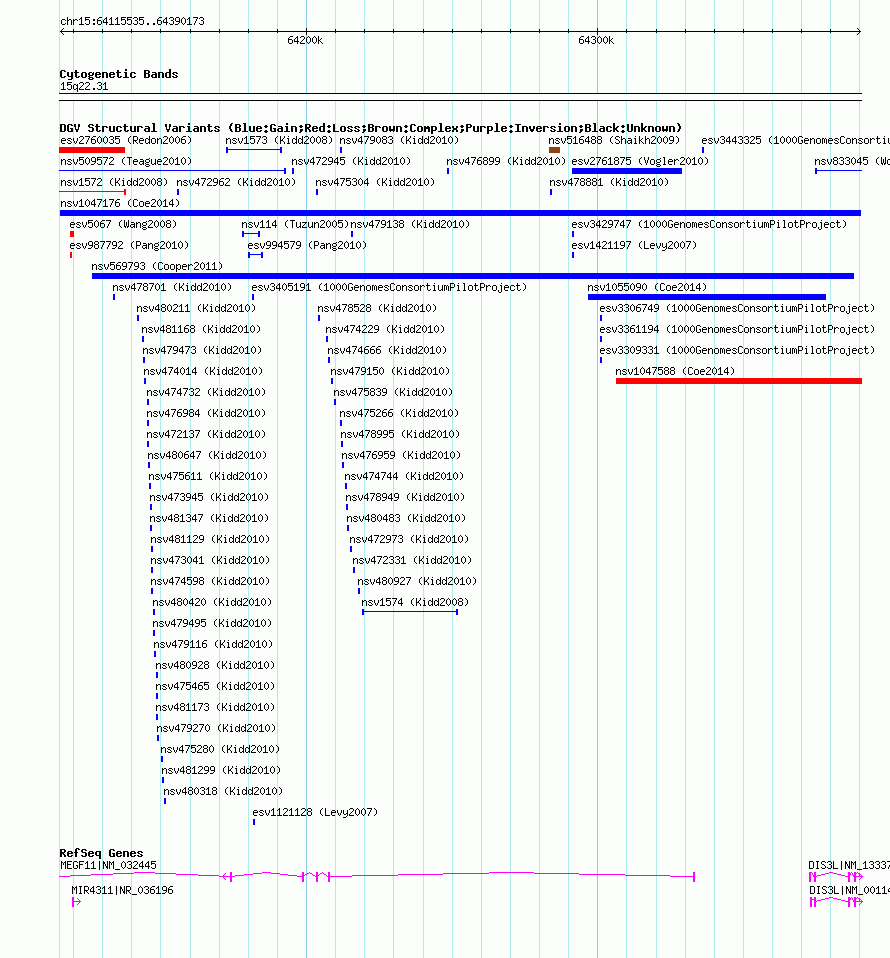Click nsv478528 (Kidd2010) label
Viewport: 890px width, 958px height.
tap(377, 308)
